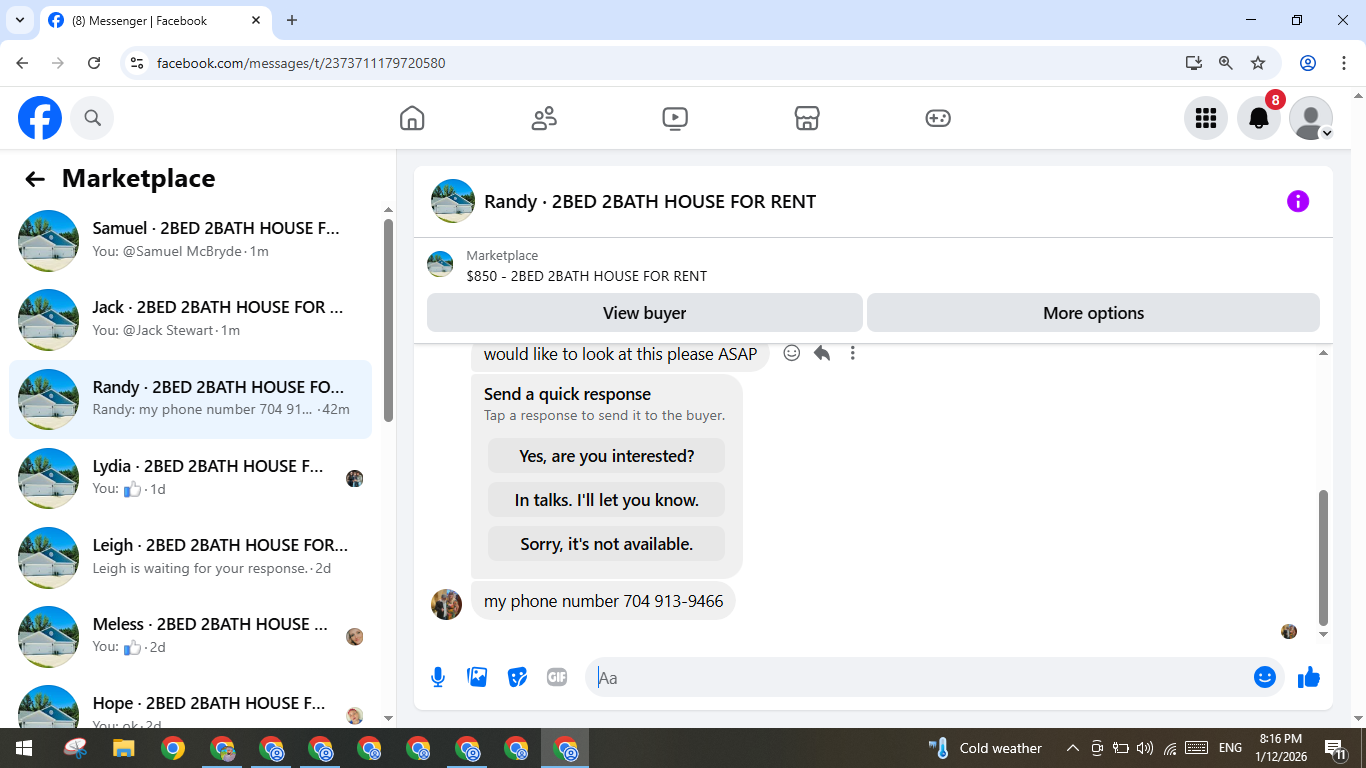
Task: Open the notifications bell with 8 badge
Action: pyautogui.click(x=1259, y=118)
